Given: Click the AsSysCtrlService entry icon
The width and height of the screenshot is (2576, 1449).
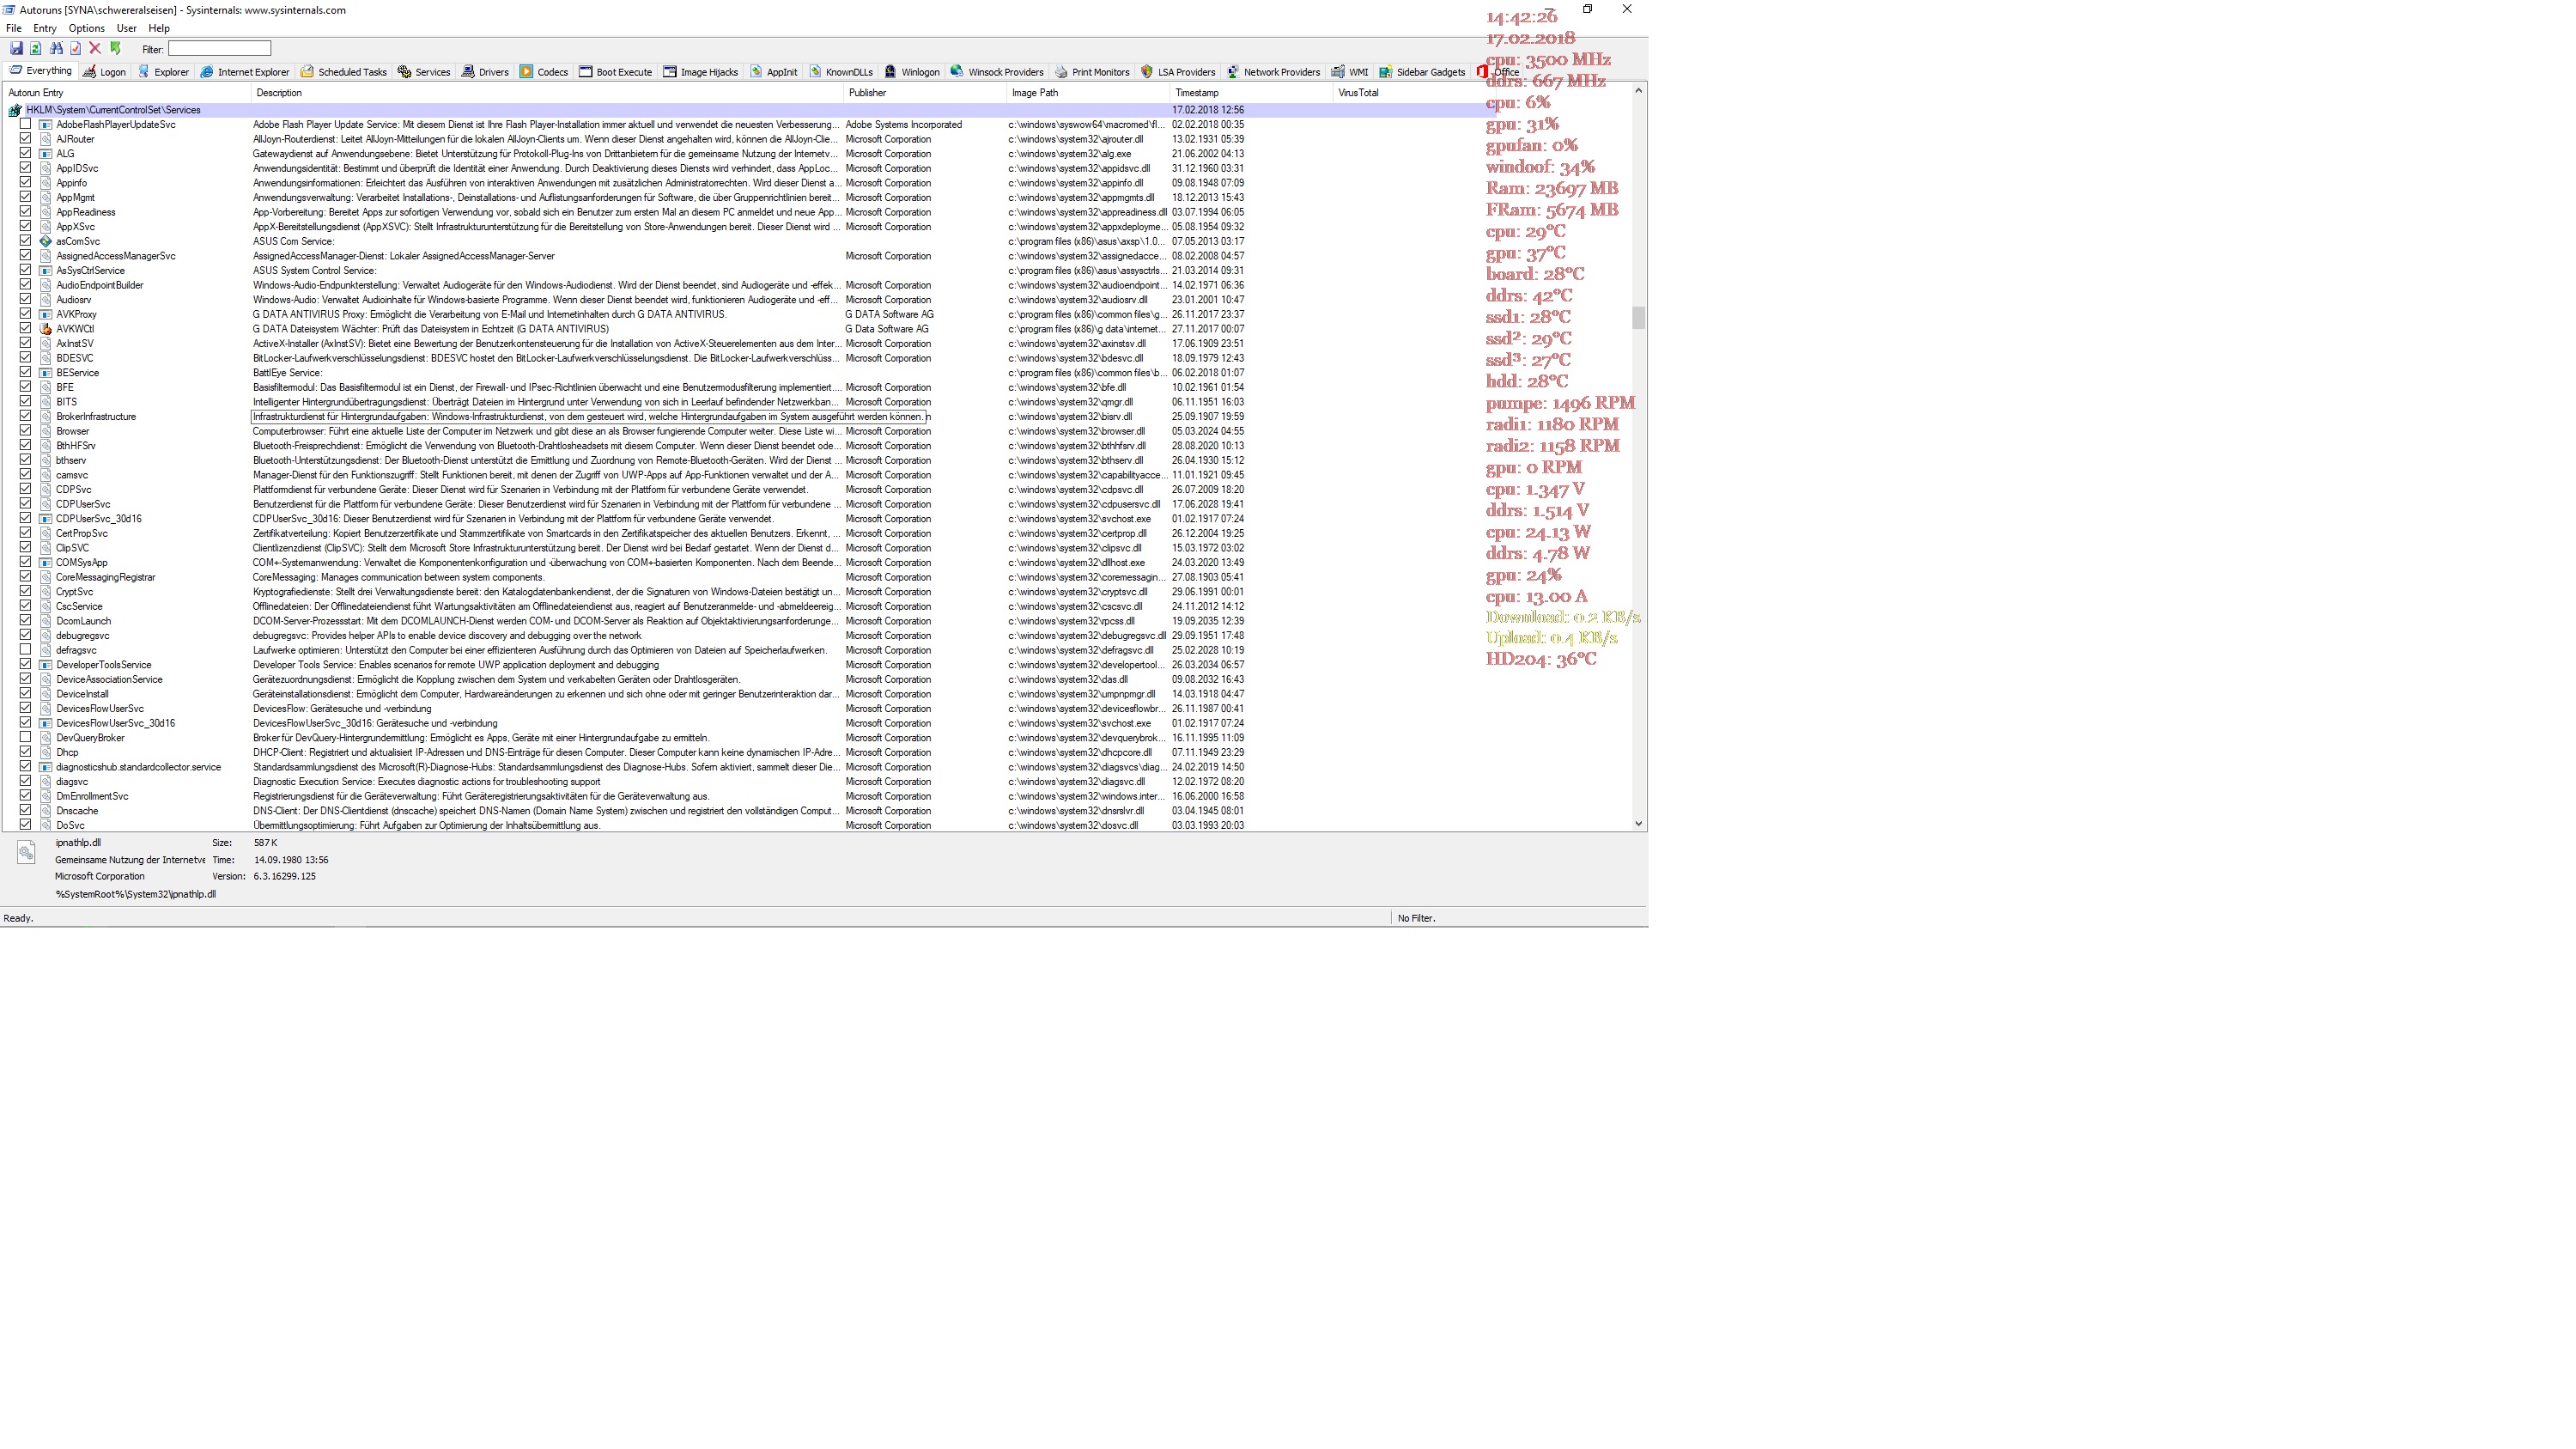Looking at the screenshot, I should point(45,270).
